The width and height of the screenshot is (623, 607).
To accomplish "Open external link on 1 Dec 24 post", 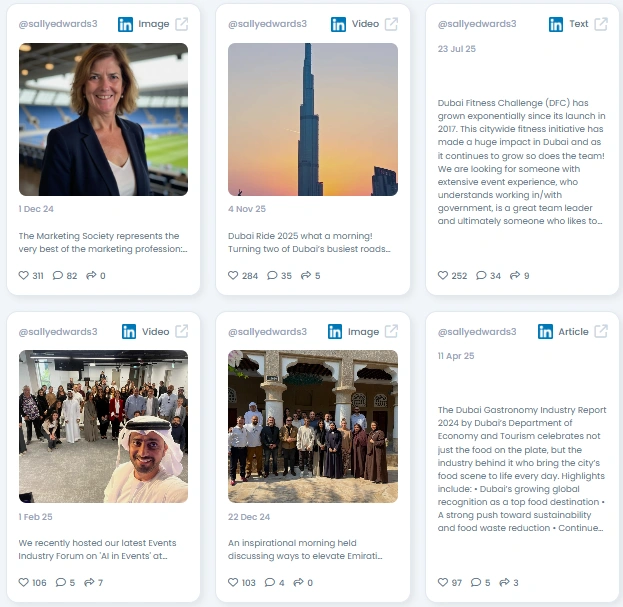I will [182, 24].
